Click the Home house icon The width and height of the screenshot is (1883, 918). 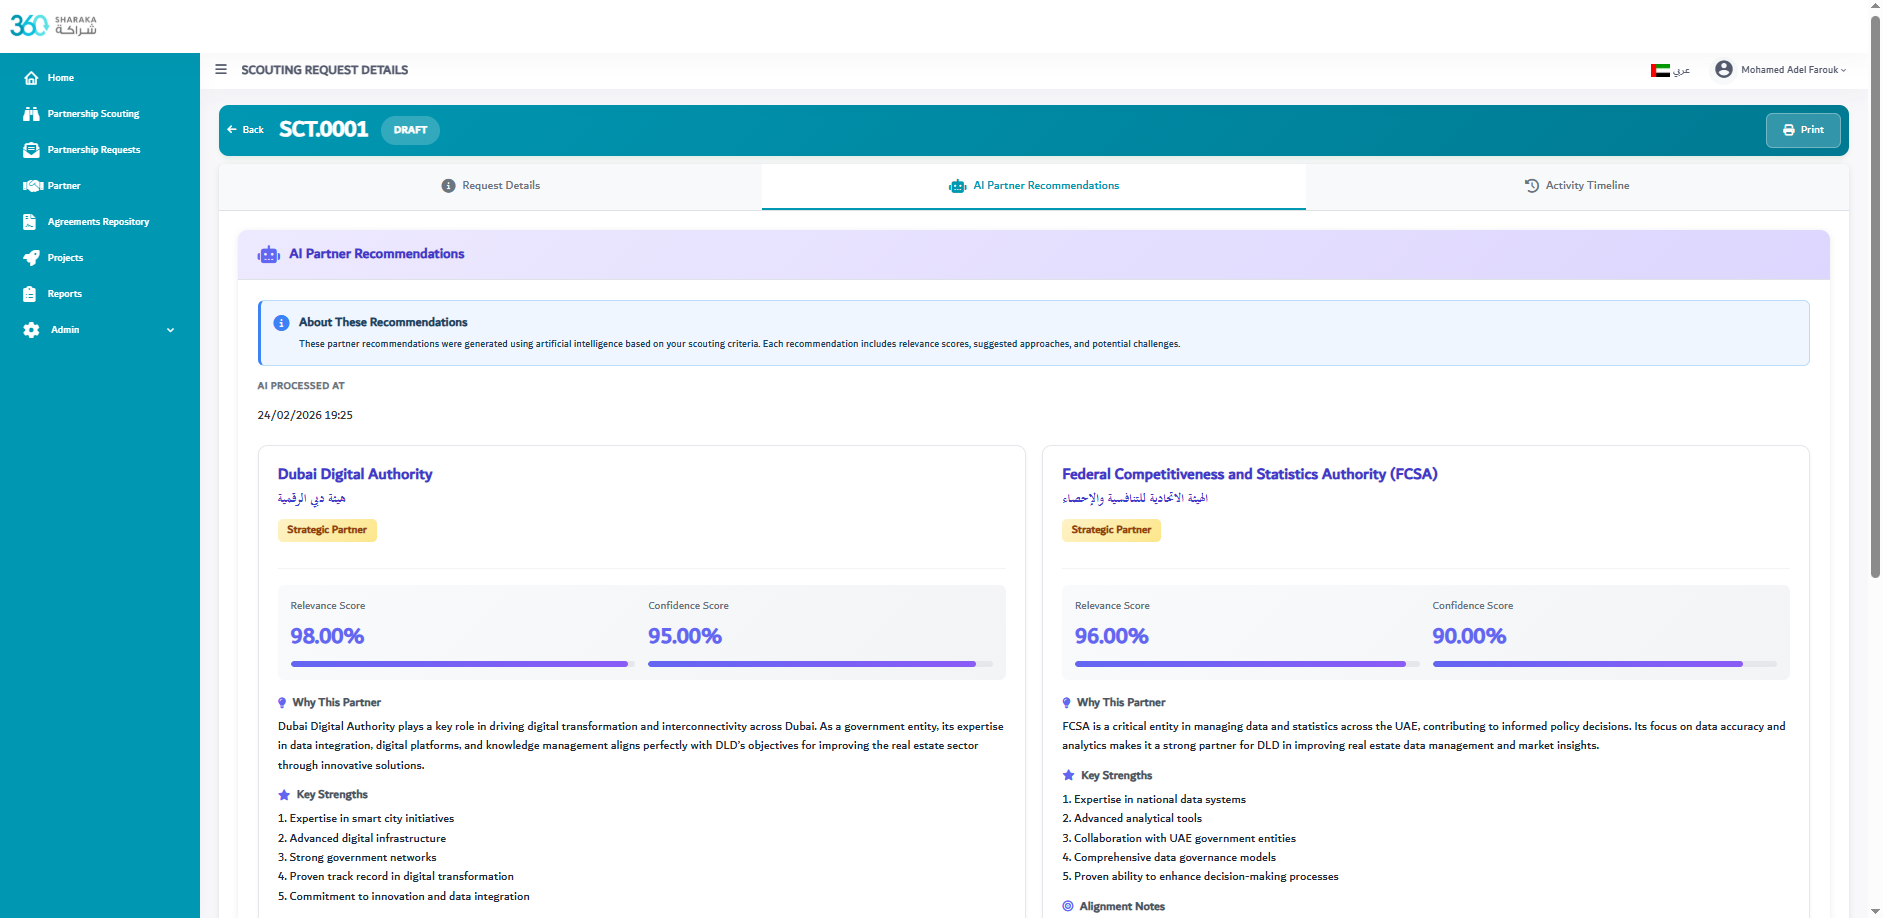31,78
